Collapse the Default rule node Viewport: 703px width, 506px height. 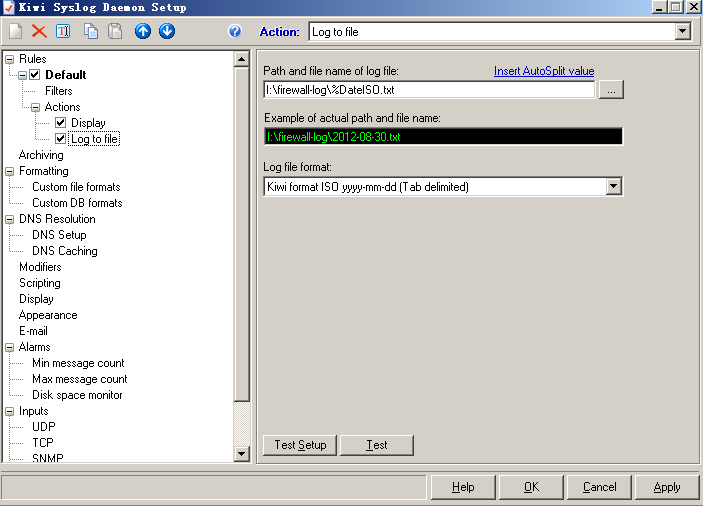tap(22, 75)
